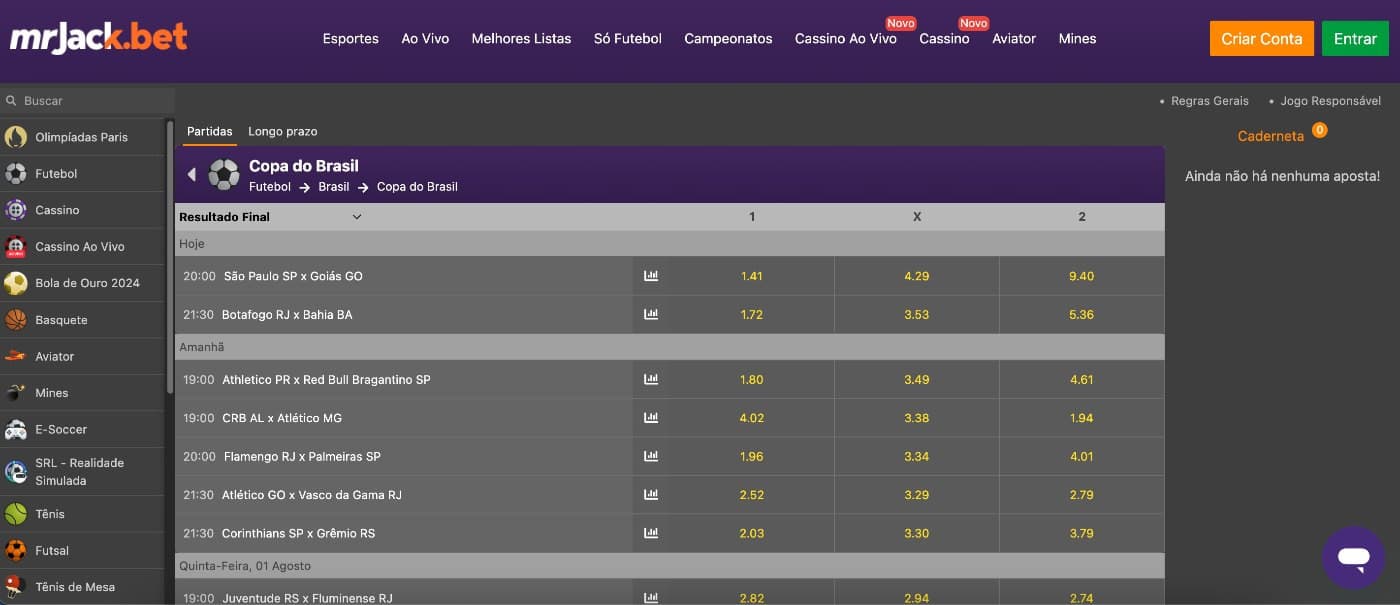Open the Campeonatos menu in top navigation
The height and width of the screenshot is (605, 1400).
(x=728, y=39)
